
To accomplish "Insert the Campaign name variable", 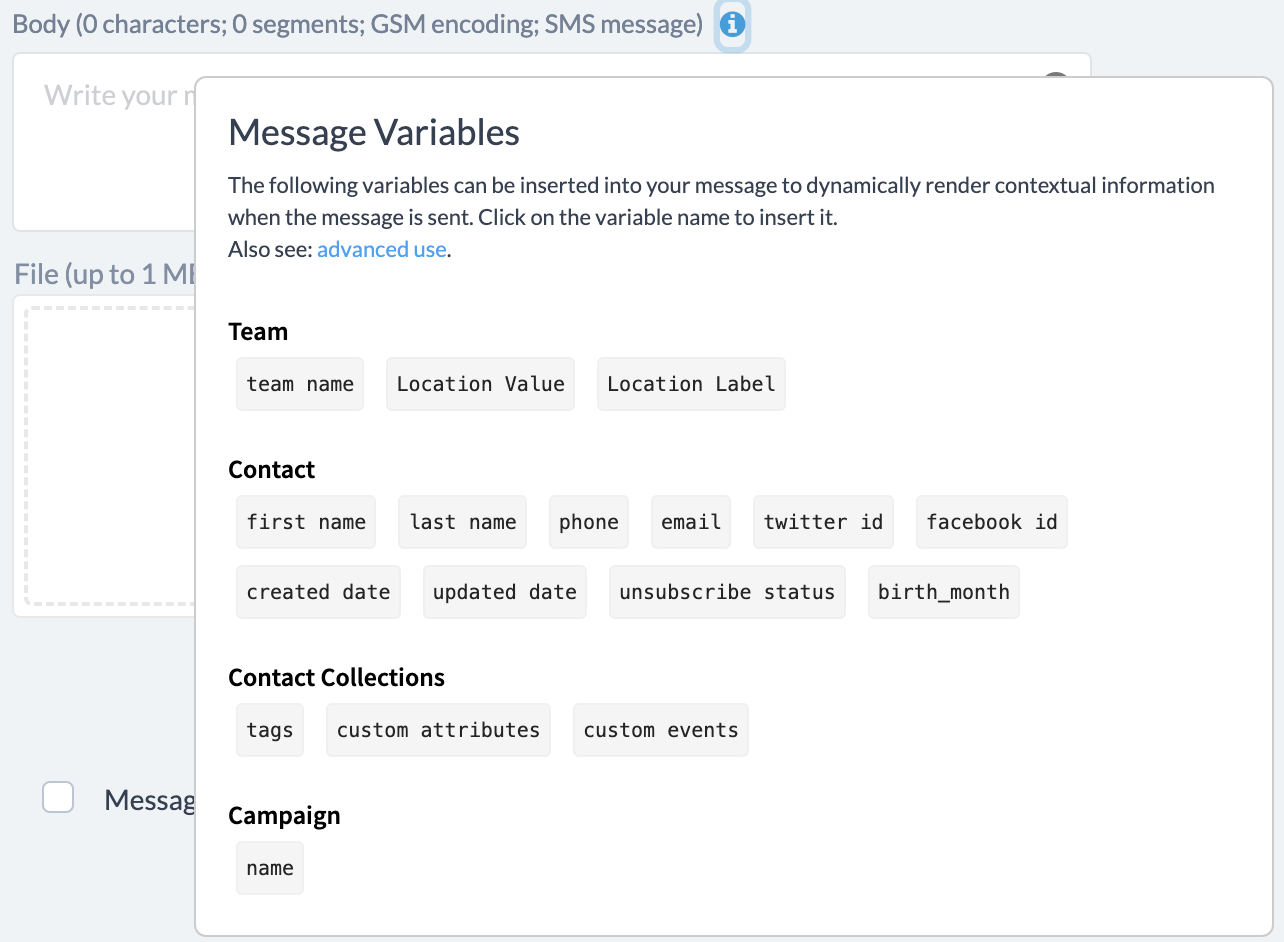I will pyautogui.click(x=270, y=868).
